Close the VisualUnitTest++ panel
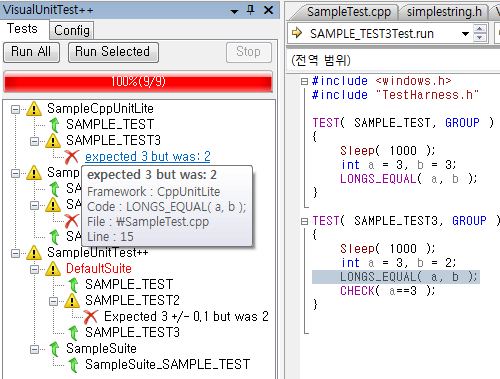Screen dimensions: 500x379 268,10
